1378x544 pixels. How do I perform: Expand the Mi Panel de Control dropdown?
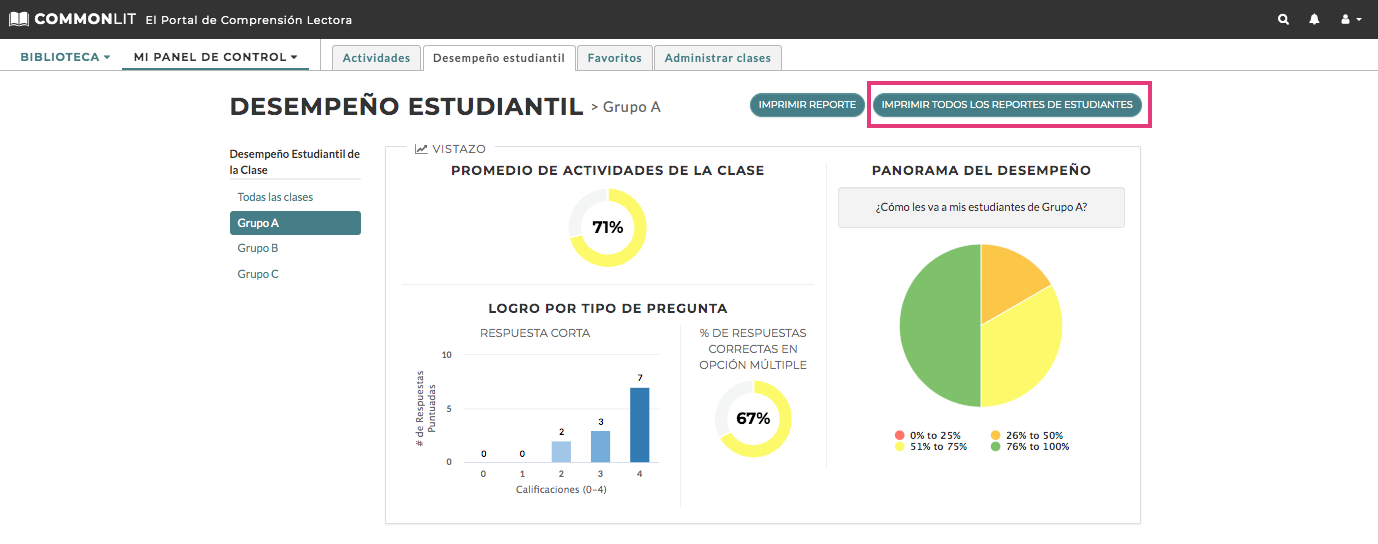click(x=215, y=57)
